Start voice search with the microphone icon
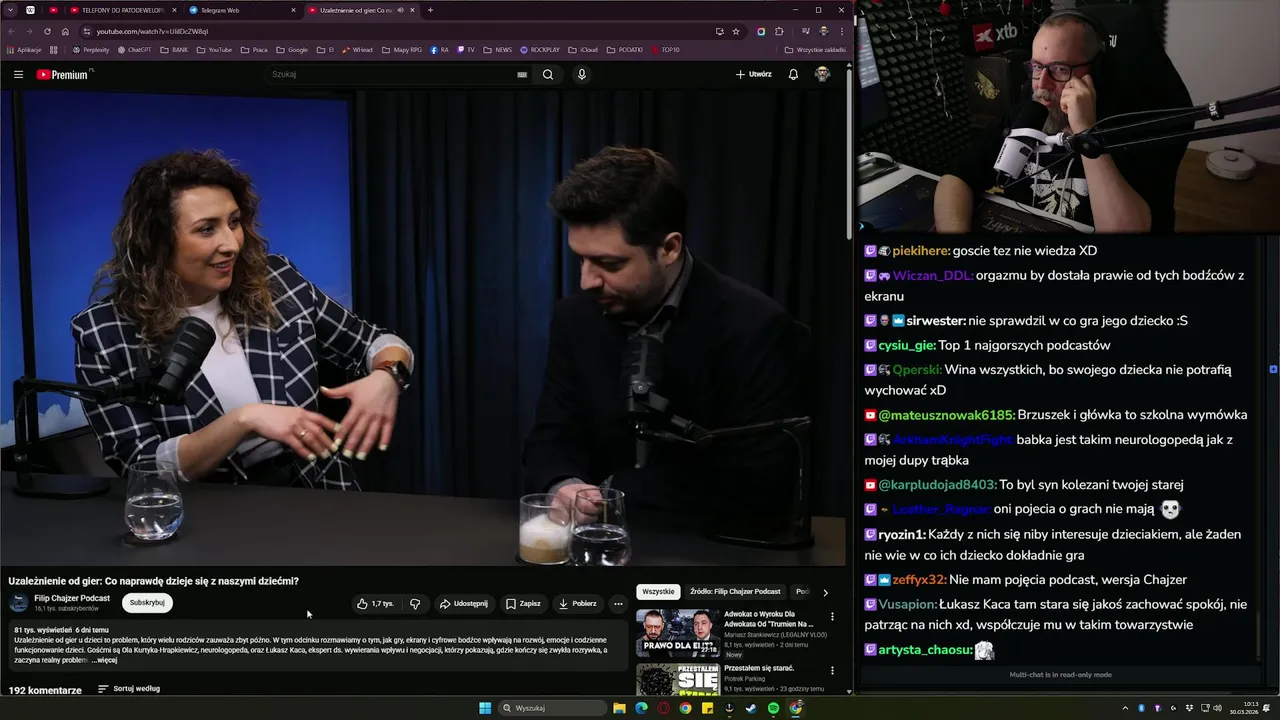This screenshot has width=1280, height=720. (581, 74)
